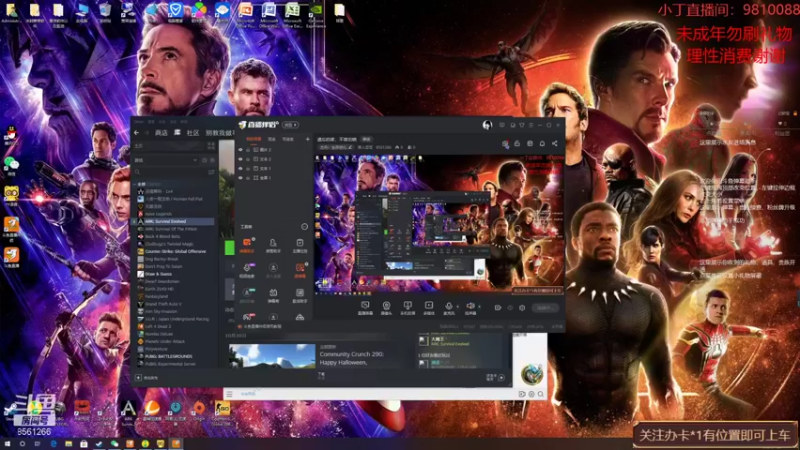Go back using Steam back arrow
The width and height of the screenshot is (800, 450).
tap(136, 133)
